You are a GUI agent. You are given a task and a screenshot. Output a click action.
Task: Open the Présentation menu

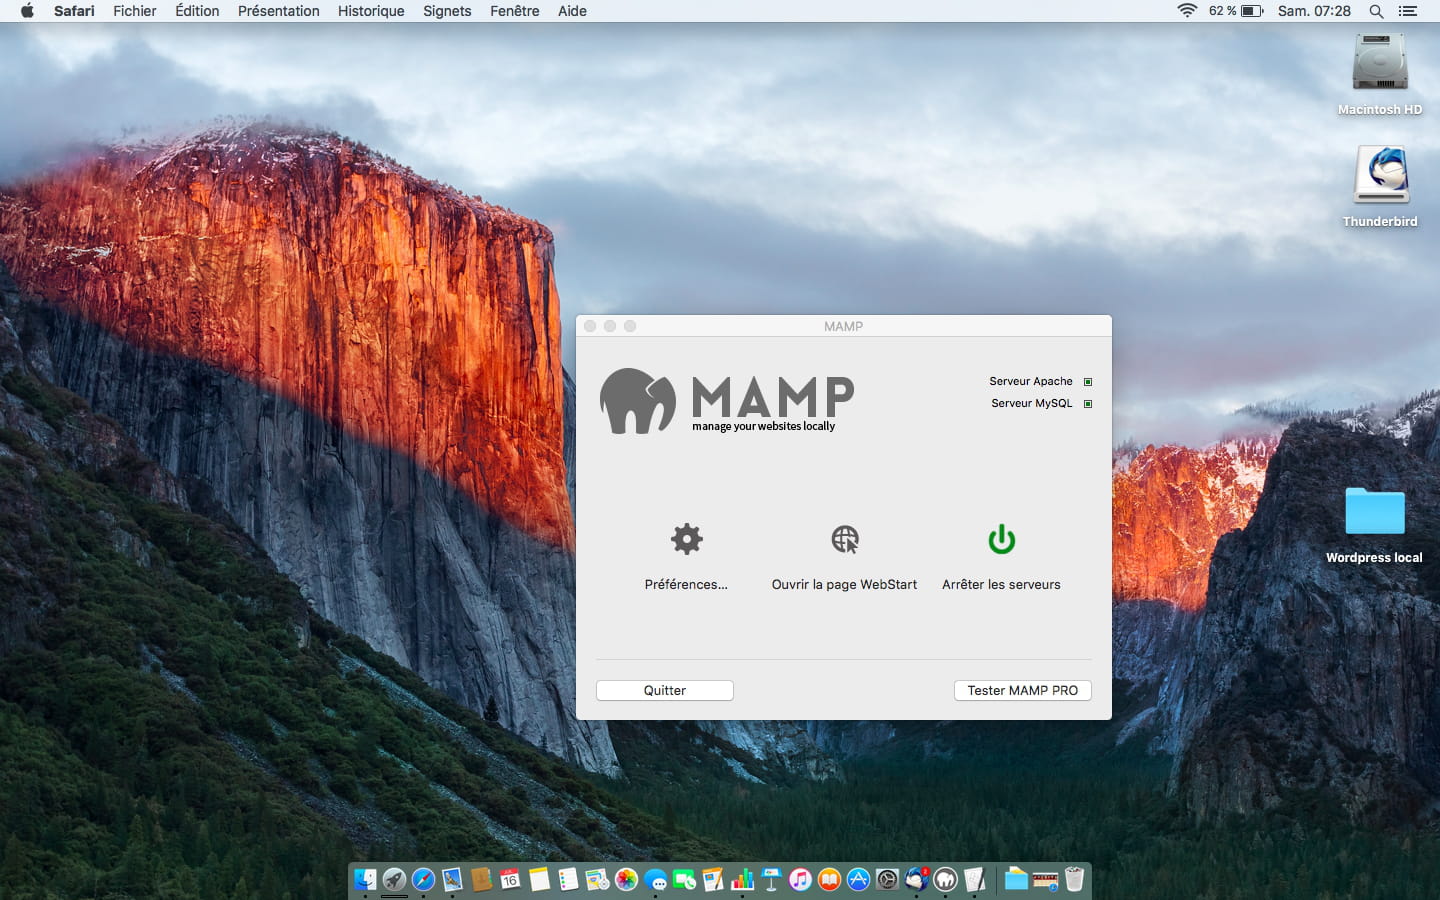click(279, 11)
